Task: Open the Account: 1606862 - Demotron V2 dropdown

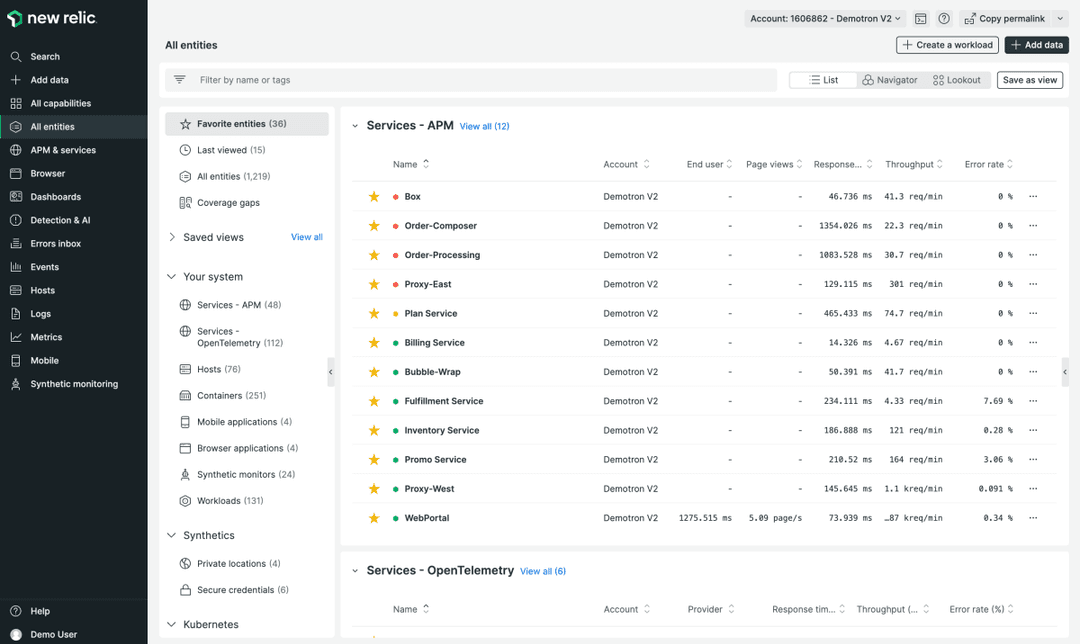Action: (x=824, y=18)
